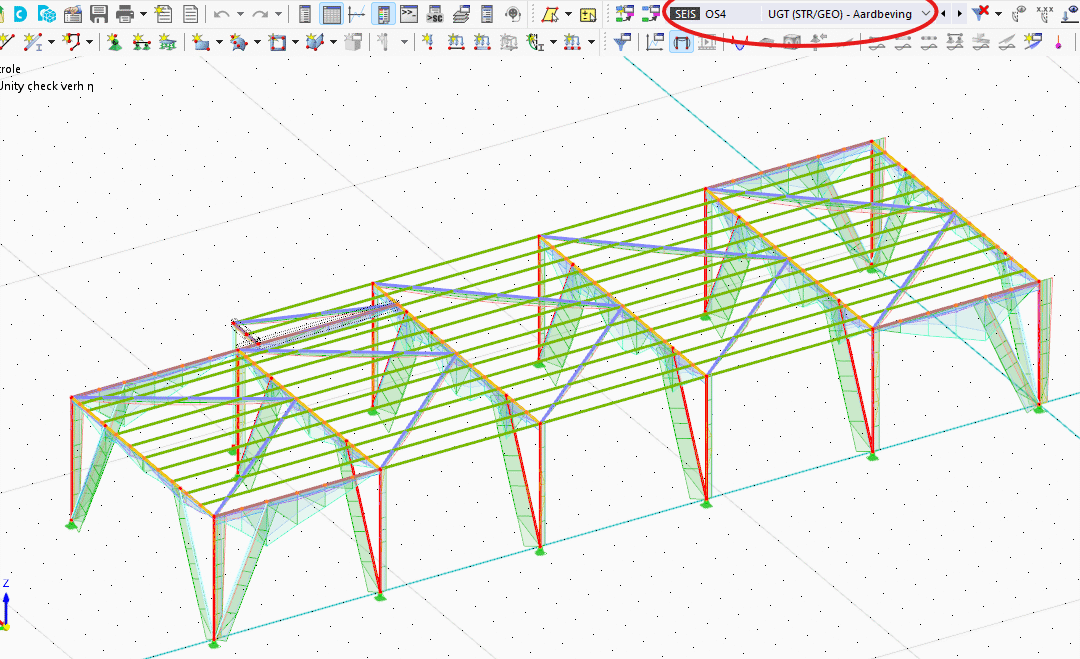Toggle the colored results panel button
This screenshot has width=1080, height=659.
(x=383, y=14)
